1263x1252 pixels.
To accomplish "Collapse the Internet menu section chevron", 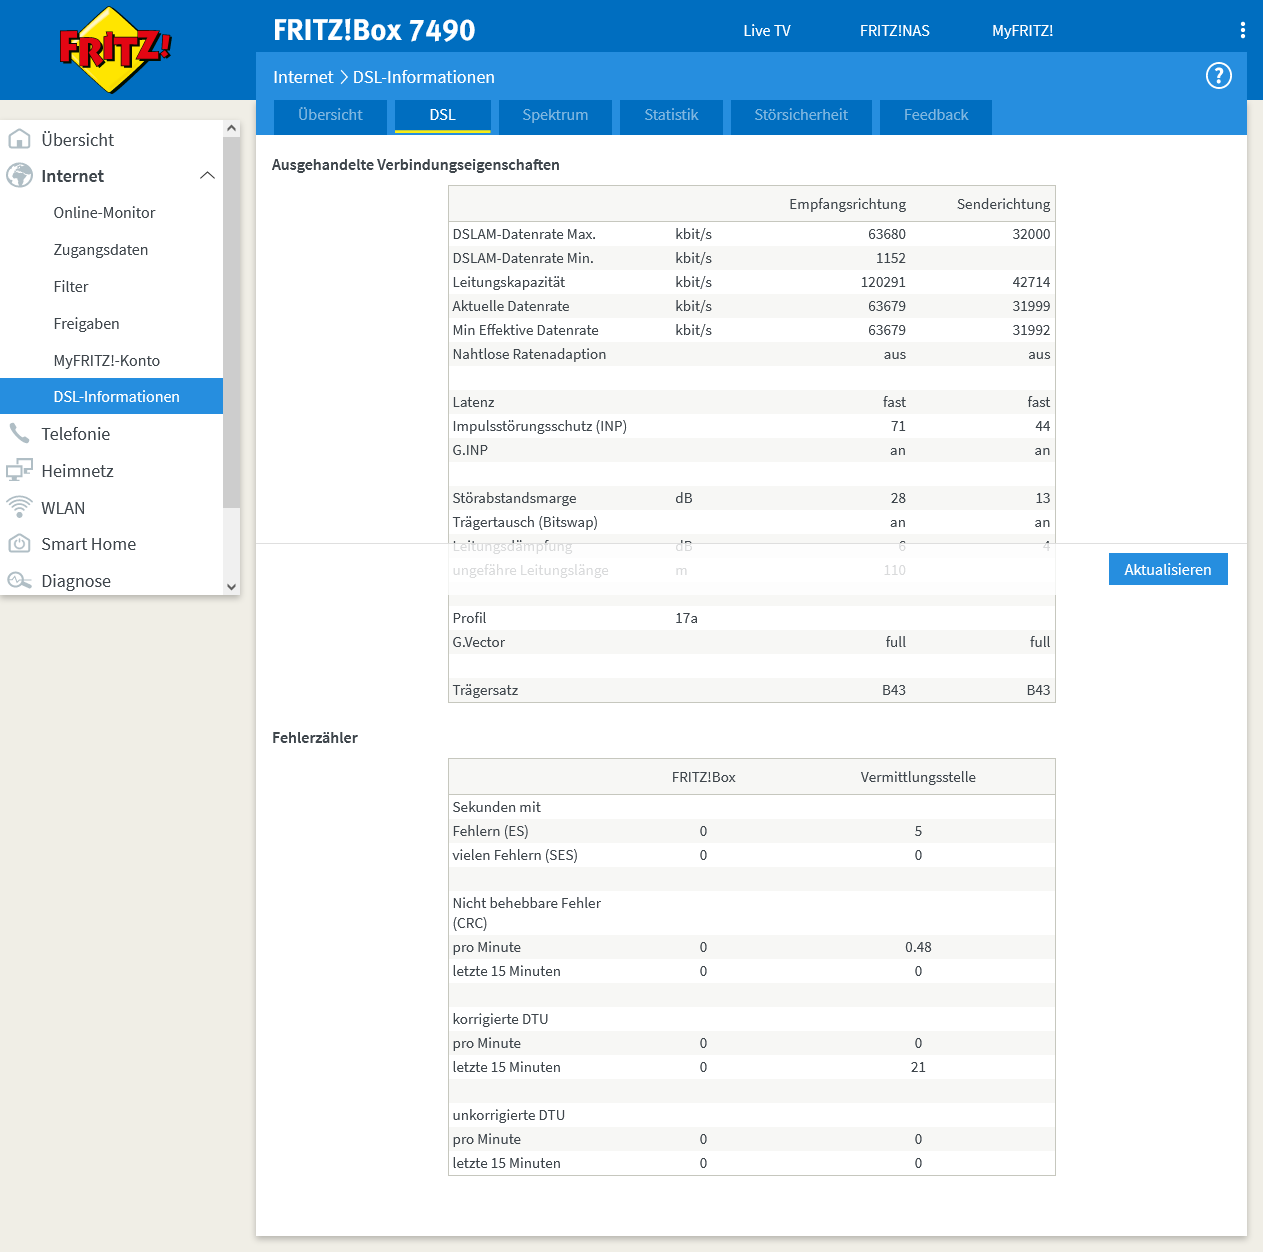I will (207, 175).
